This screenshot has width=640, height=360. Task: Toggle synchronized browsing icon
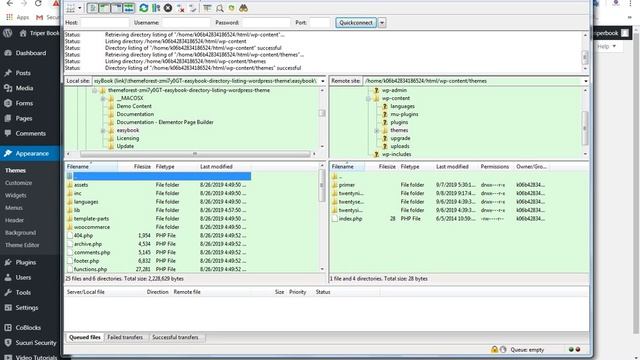[x=231, y=8]
